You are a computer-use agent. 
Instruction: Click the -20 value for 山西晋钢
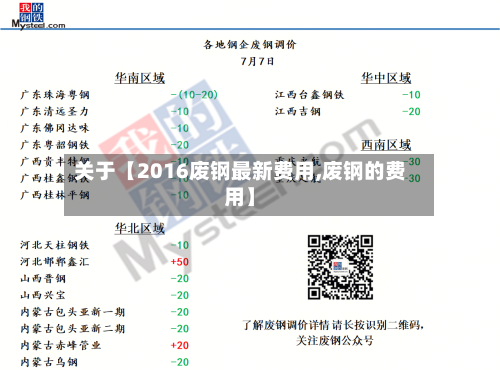180,279
